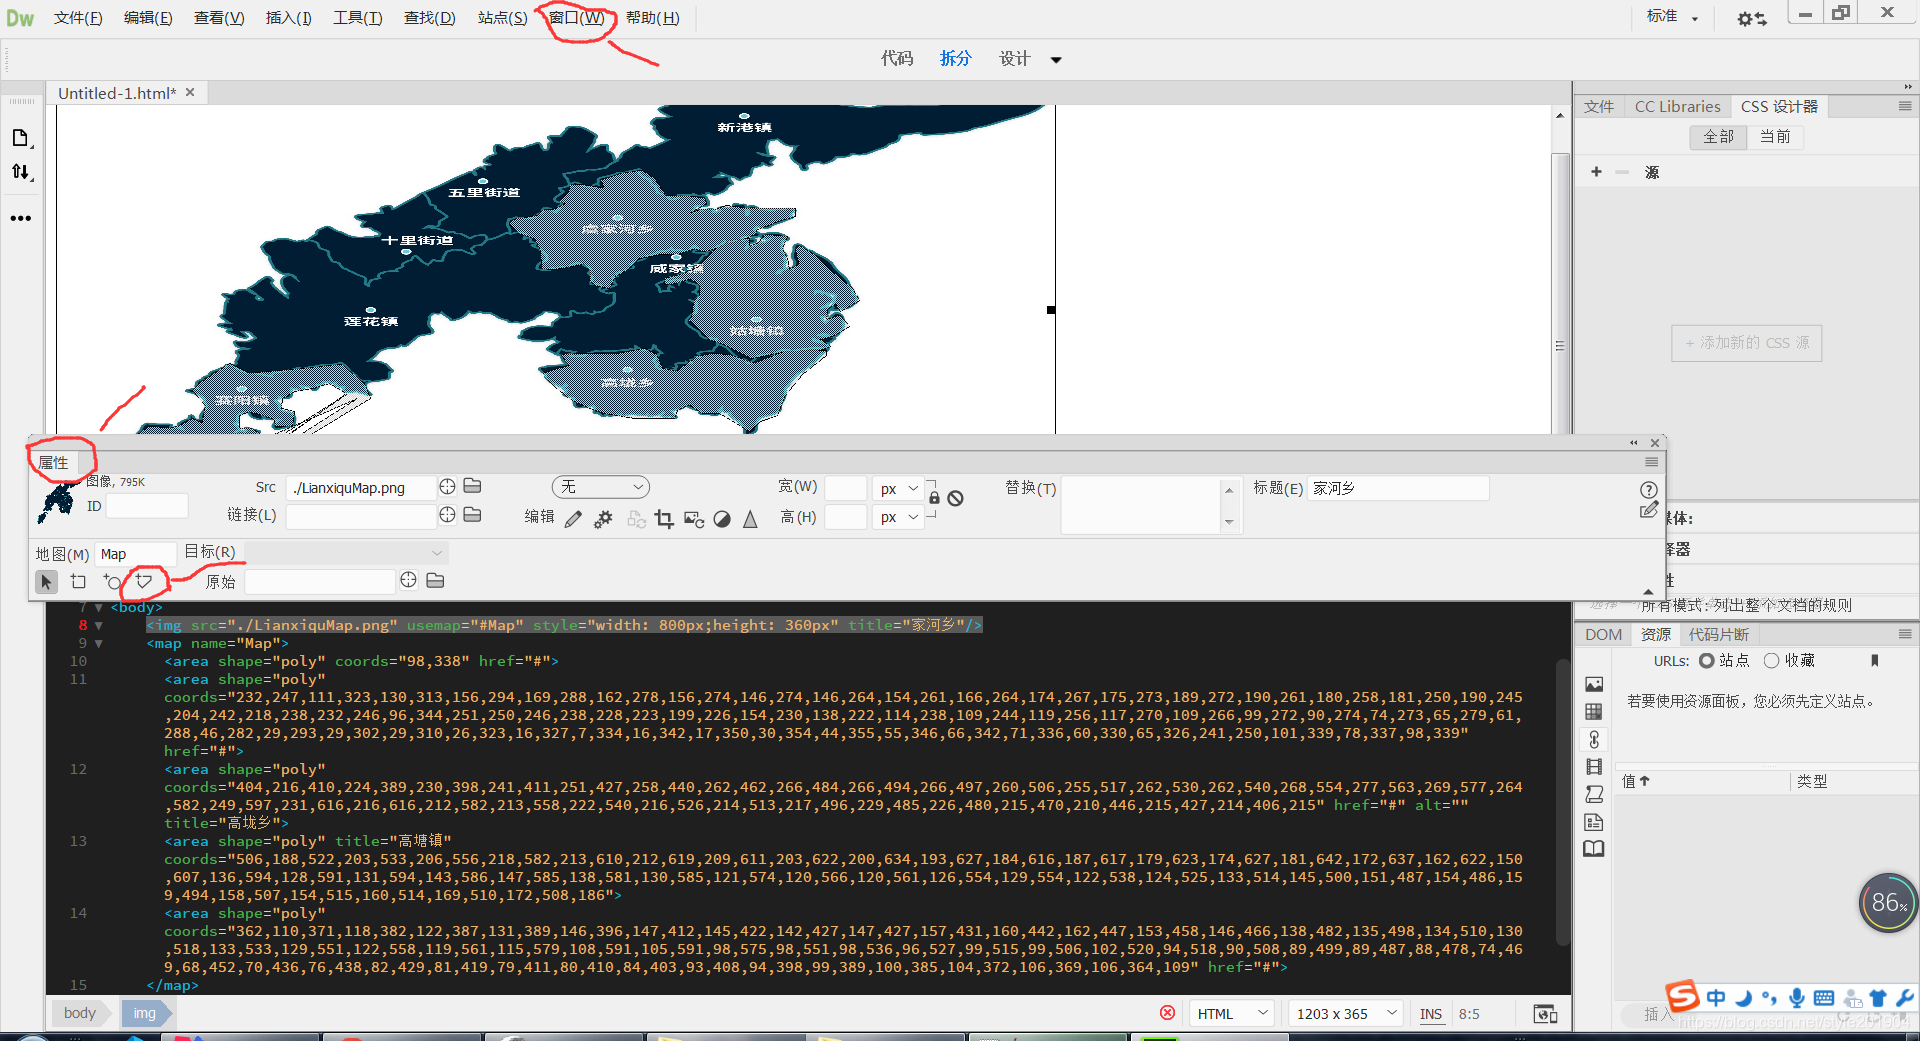The height and width of the screenshot is (1041, 1920).
Task: Click the 当前 button in CSS designer
Action: click(x=1775, y=136)
